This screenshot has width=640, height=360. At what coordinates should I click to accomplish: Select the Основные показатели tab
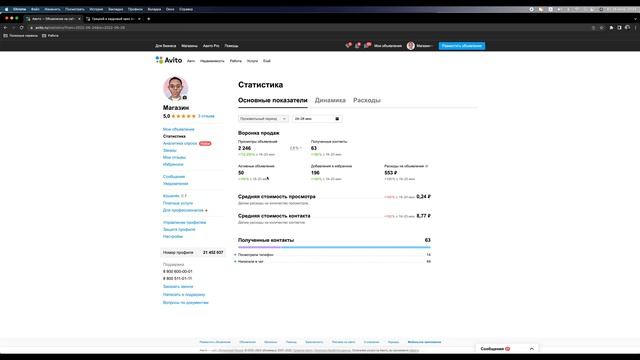(273, 100)
